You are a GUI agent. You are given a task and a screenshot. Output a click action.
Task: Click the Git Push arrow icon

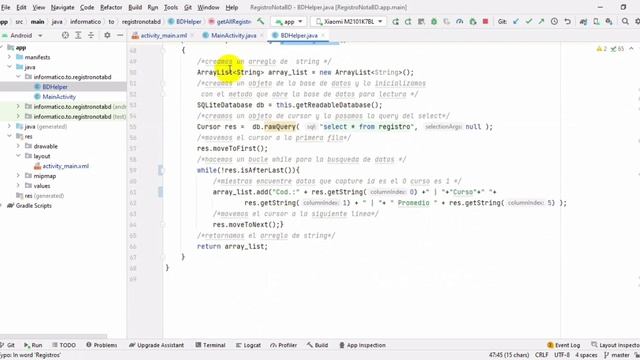pos(541,22)
